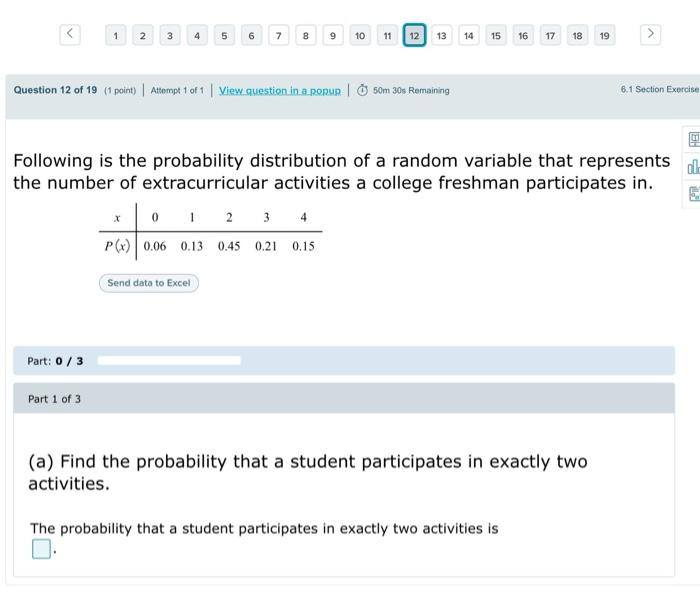Open the bar chart statistics tool icon
Screen dimensions: 700x599
point(694,167)
